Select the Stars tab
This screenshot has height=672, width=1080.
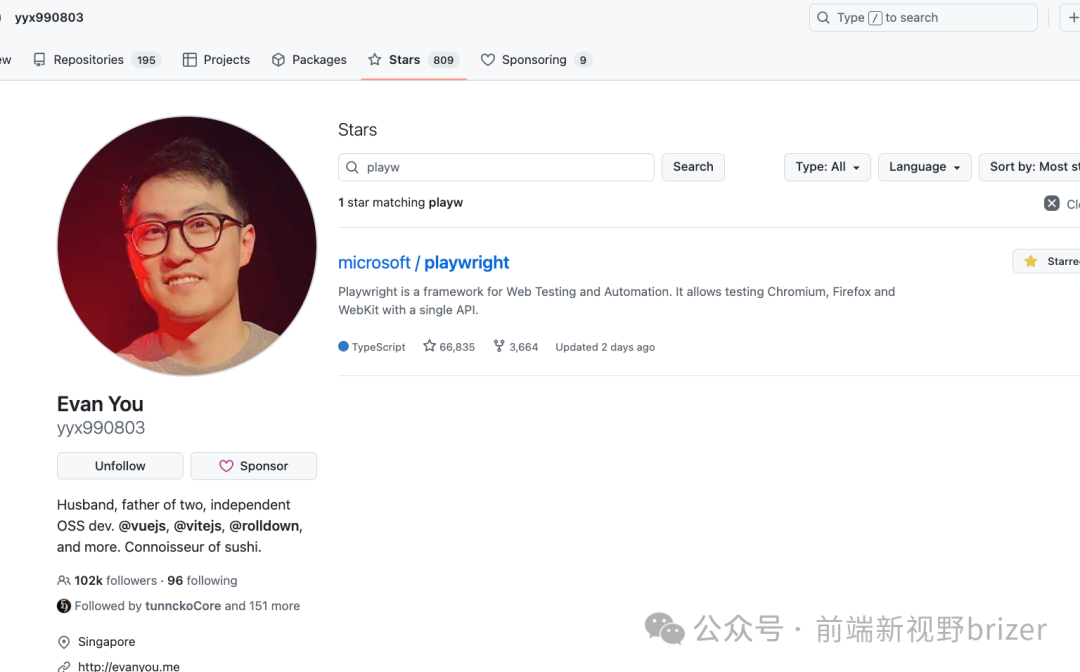(x=413, y=60)
